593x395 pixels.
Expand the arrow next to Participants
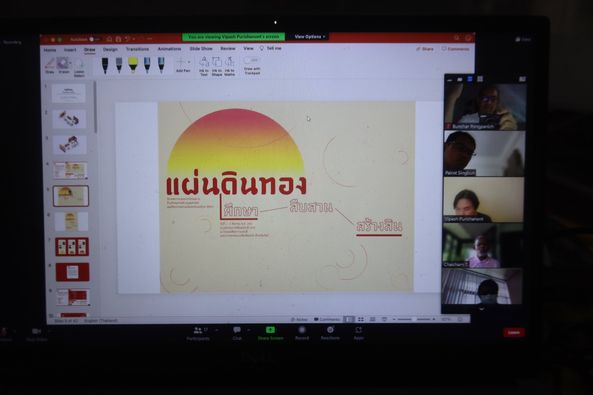click(217, 331)
